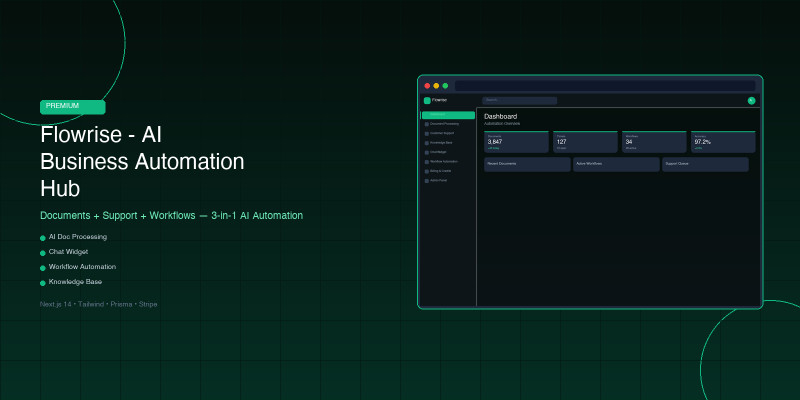Select the Documents 3,847 stat card
The image size is (800, 400).
click(x=516, y=142)
